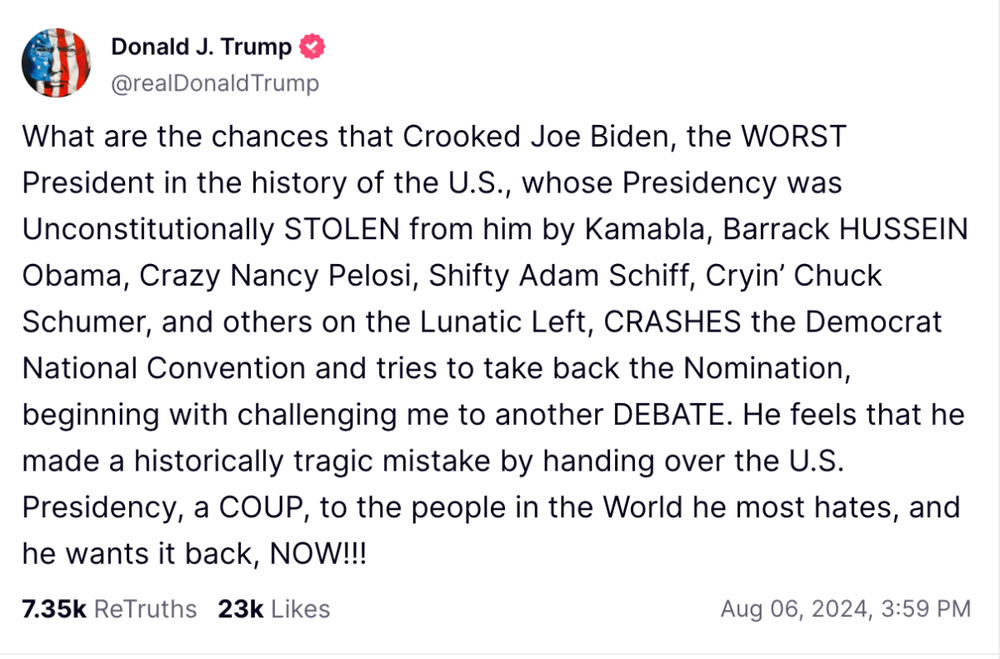Click the word DEBATE in the post

coord(668,415)
